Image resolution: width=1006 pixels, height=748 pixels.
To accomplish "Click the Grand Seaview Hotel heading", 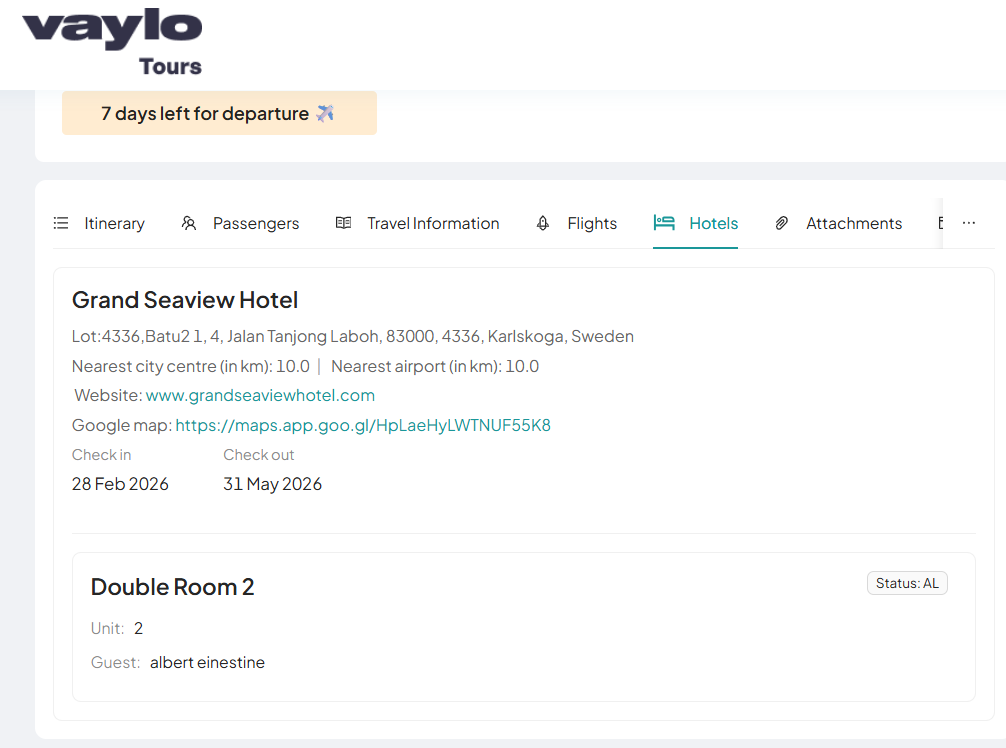I will [x=185, y=300].
